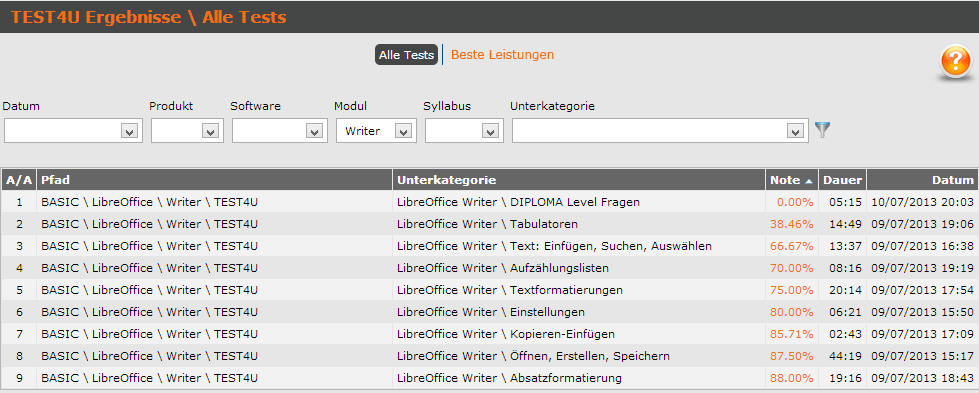
Task: Click the 75.00% note value
Action: click(792, 290)
